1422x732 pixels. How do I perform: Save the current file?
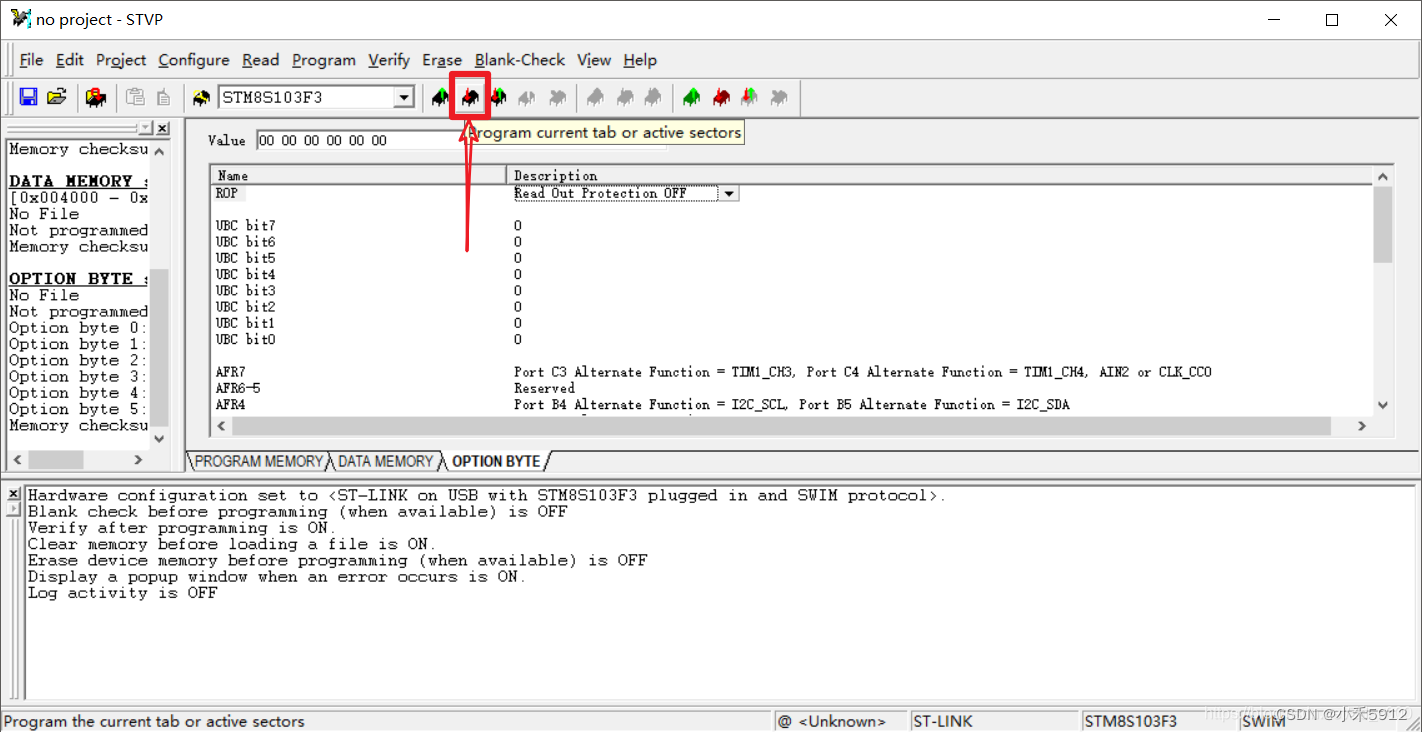(27, 96)
